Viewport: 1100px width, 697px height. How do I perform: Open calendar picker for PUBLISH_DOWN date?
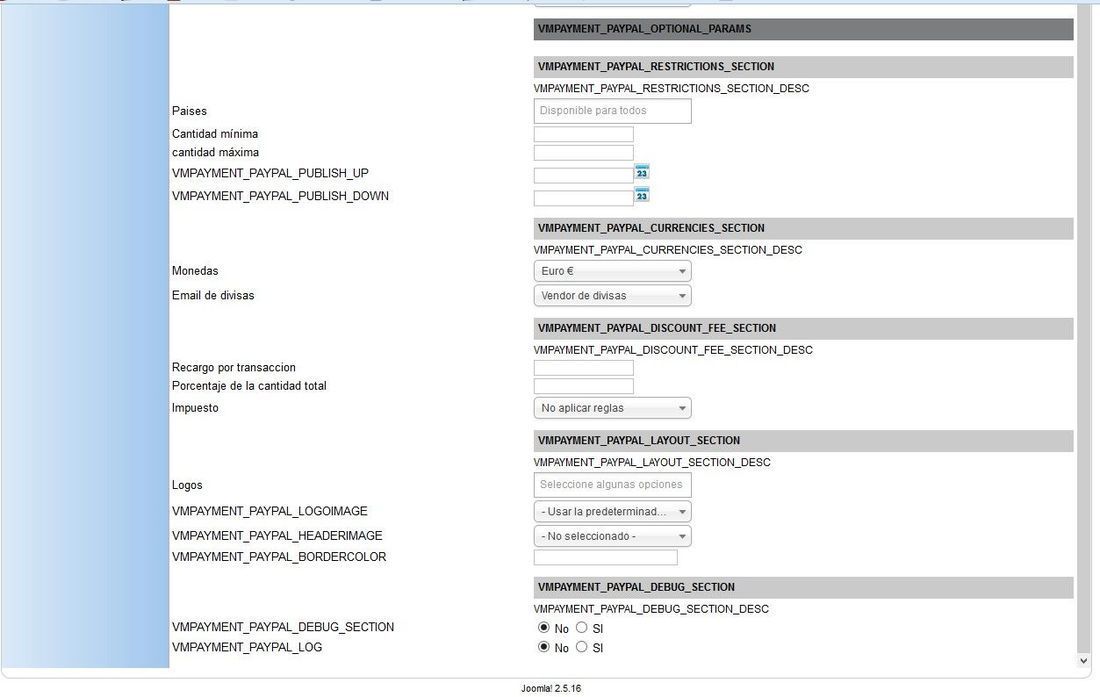click(x=642, y=195)
